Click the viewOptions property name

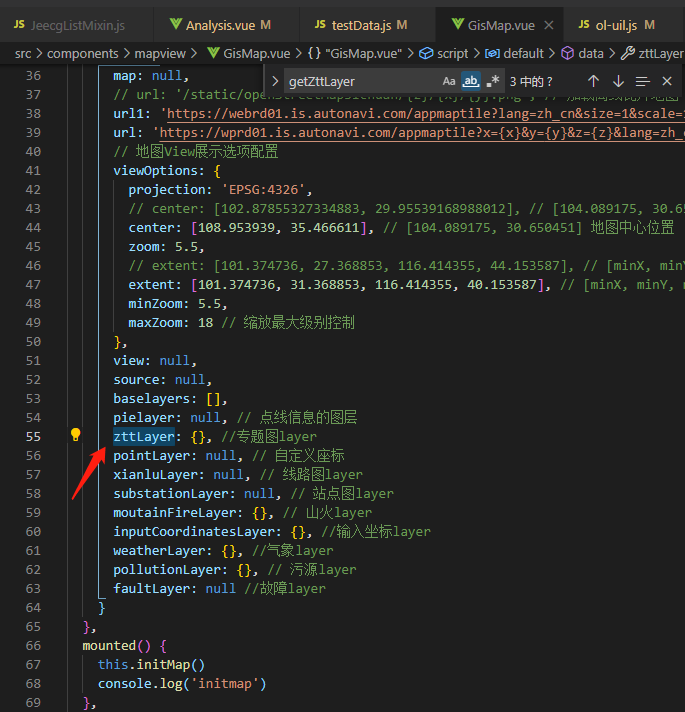[155, 171]
